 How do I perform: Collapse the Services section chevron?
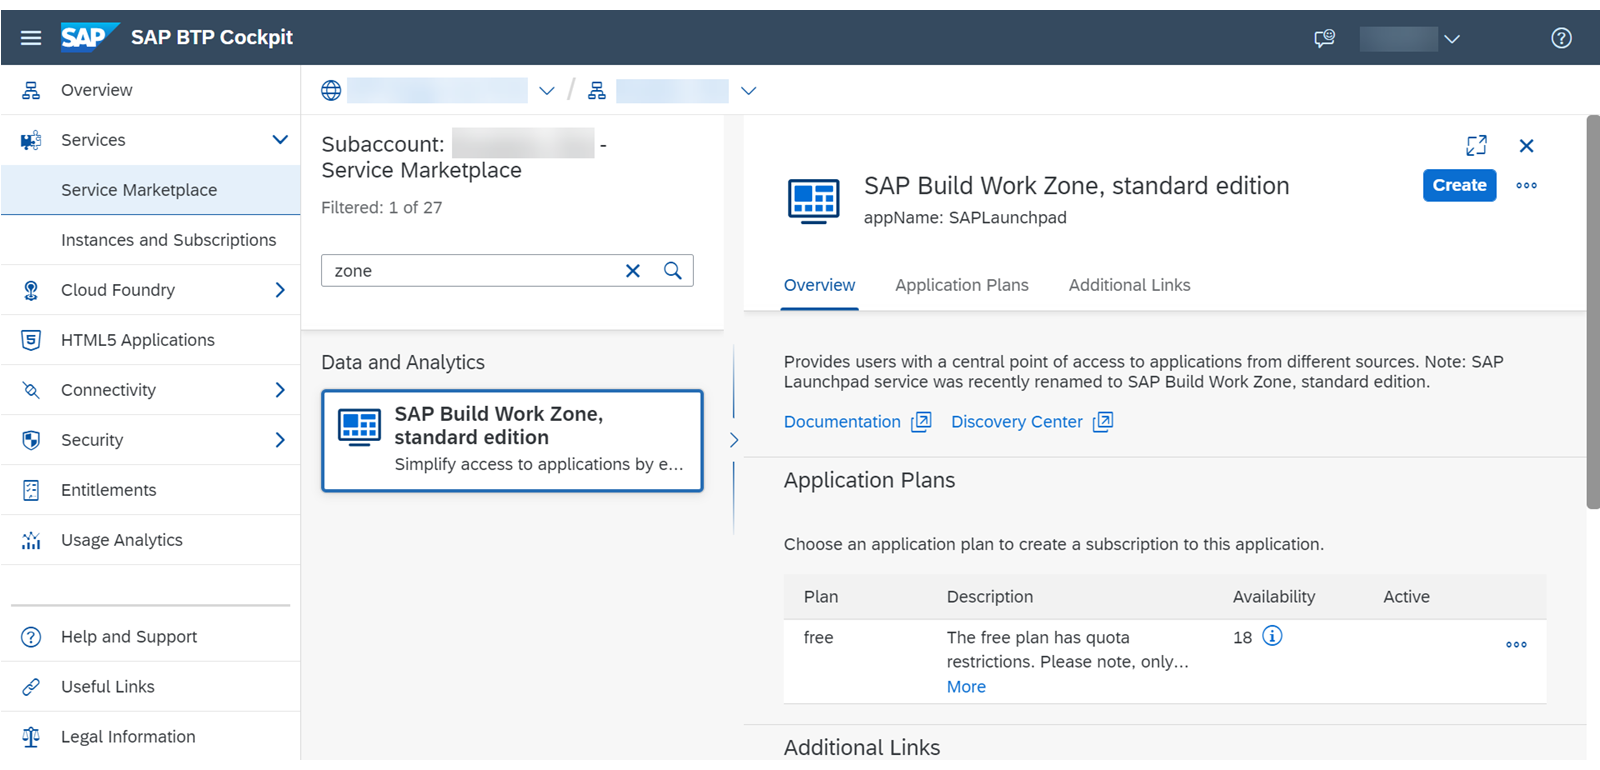pos(280,140)
